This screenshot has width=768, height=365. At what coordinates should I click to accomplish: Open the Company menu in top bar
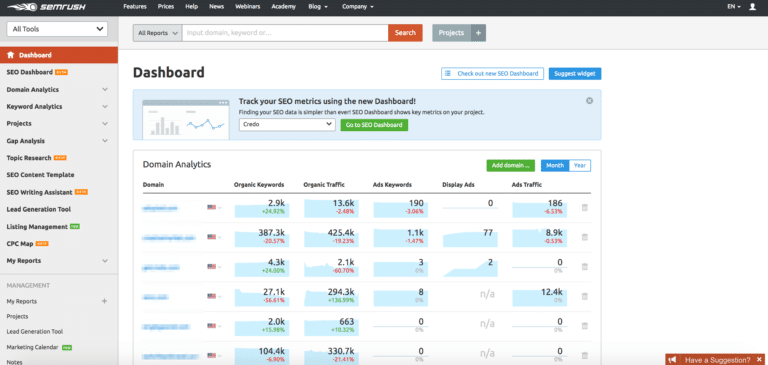358,7
